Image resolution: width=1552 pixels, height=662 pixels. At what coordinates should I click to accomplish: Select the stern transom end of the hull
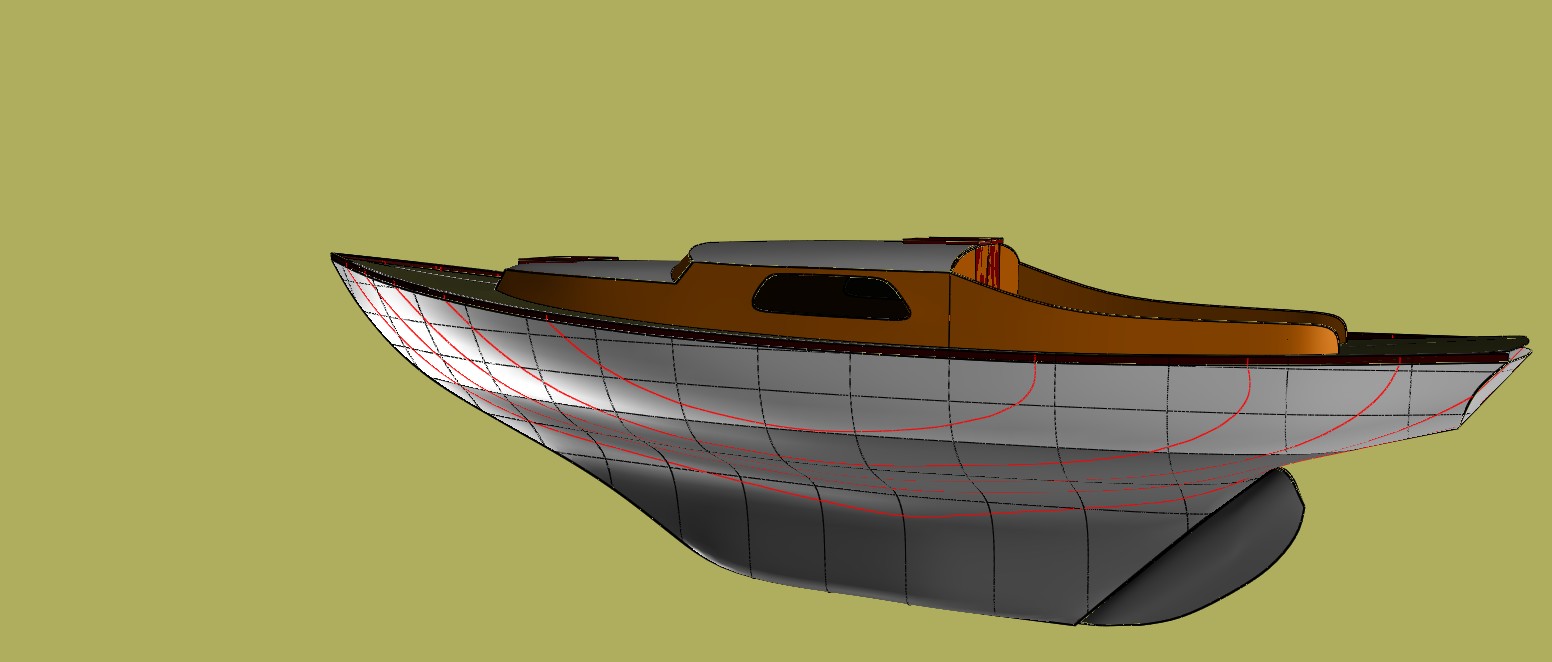[x=1490, y=390]
